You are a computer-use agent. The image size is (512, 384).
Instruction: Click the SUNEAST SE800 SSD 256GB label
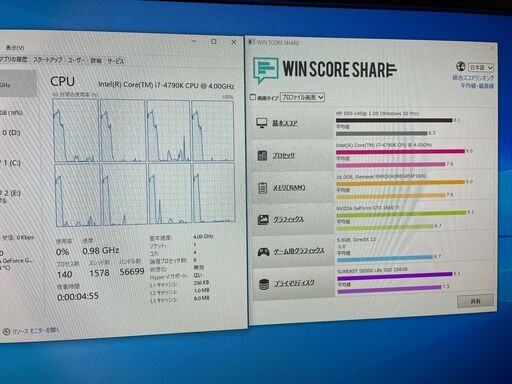tap(373, 270)
